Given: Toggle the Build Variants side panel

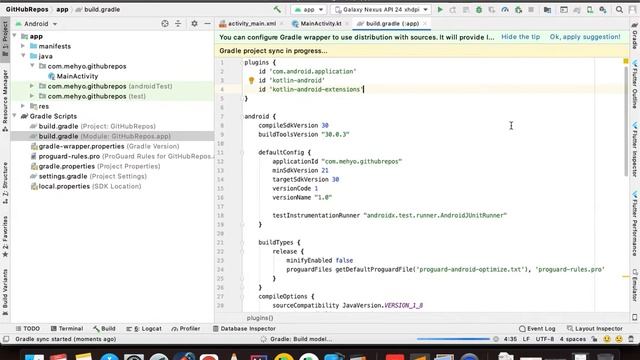Looking at the screenshot, I should [5, 292].
